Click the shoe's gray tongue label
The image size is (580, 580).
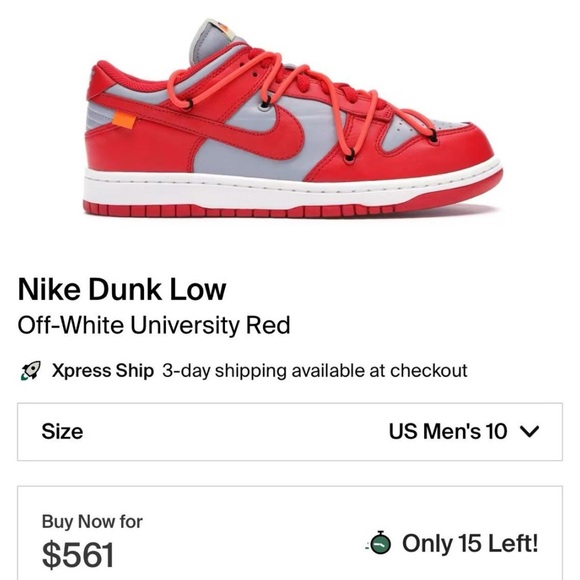point(221,30)
